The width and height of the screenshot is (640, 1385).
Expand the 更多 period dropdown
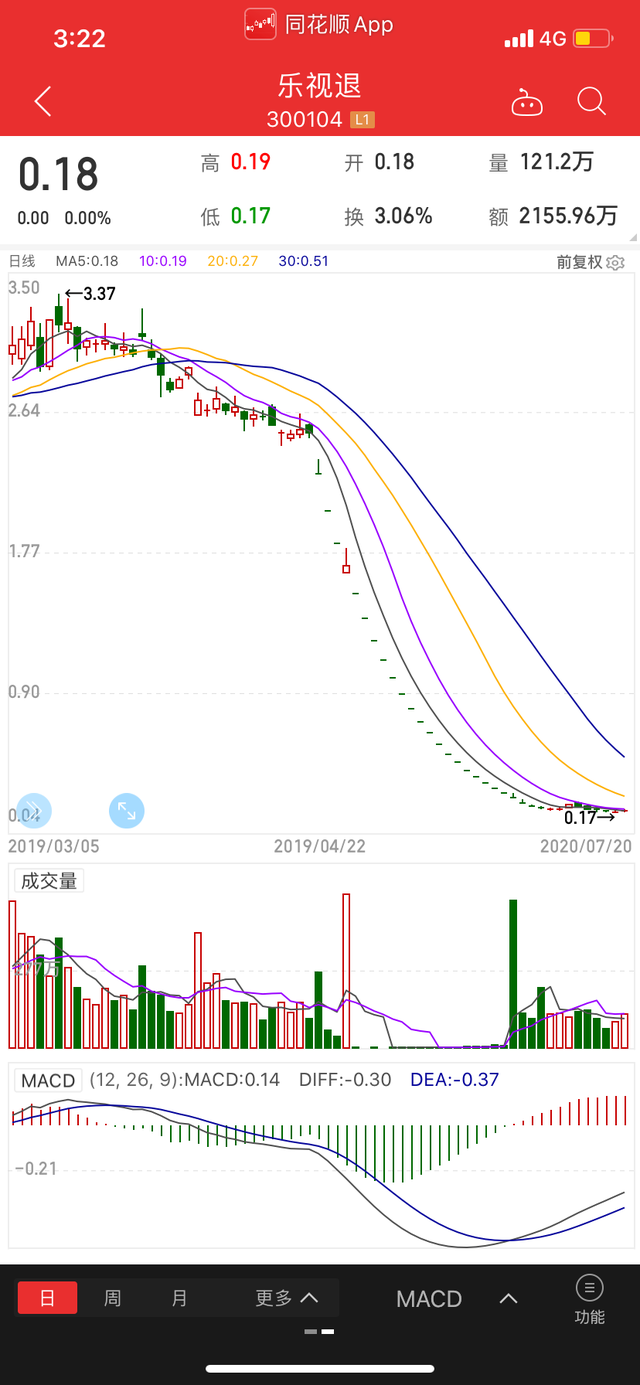pos(286,1298)
